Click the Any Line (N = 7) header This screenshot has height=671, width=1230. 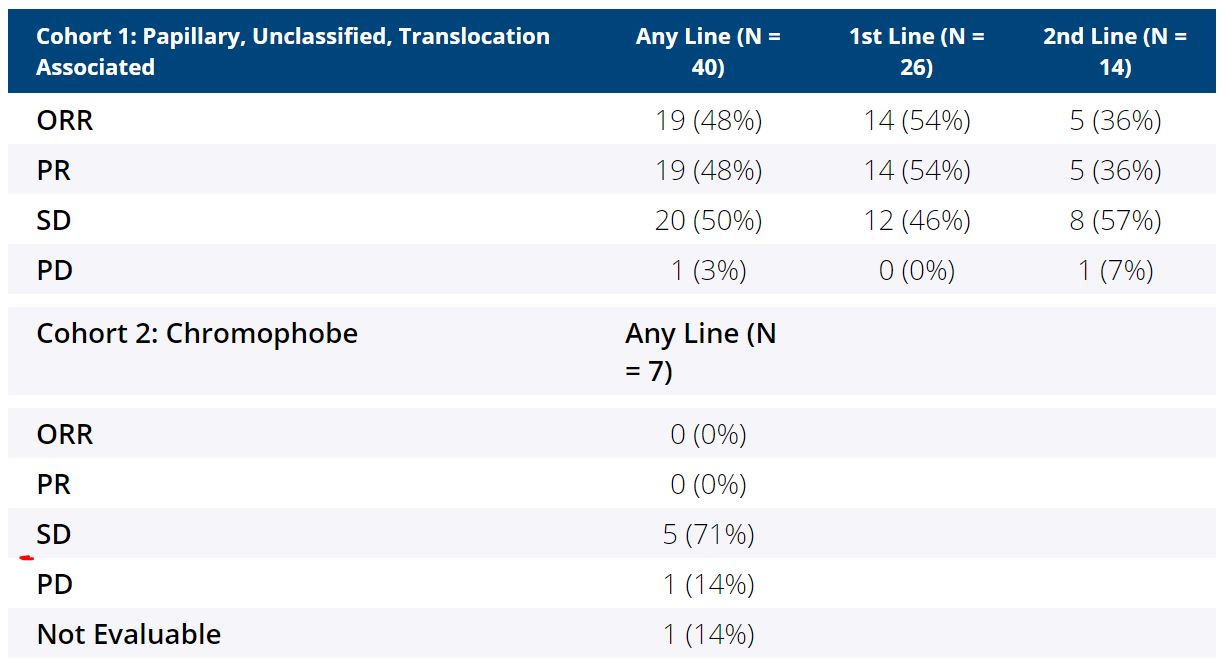coord(700,352)
